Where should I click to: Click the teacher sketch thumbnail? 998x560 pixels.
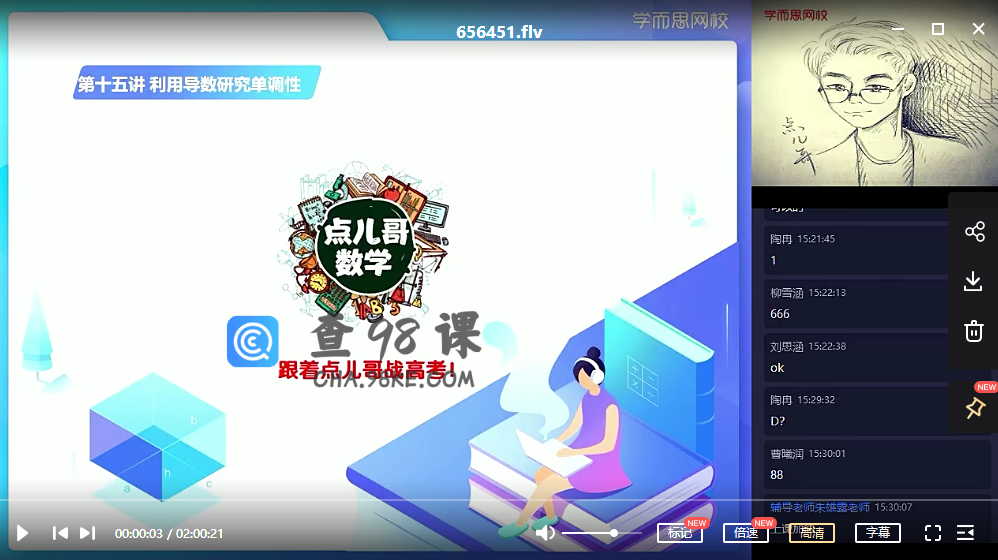[850, 100]
